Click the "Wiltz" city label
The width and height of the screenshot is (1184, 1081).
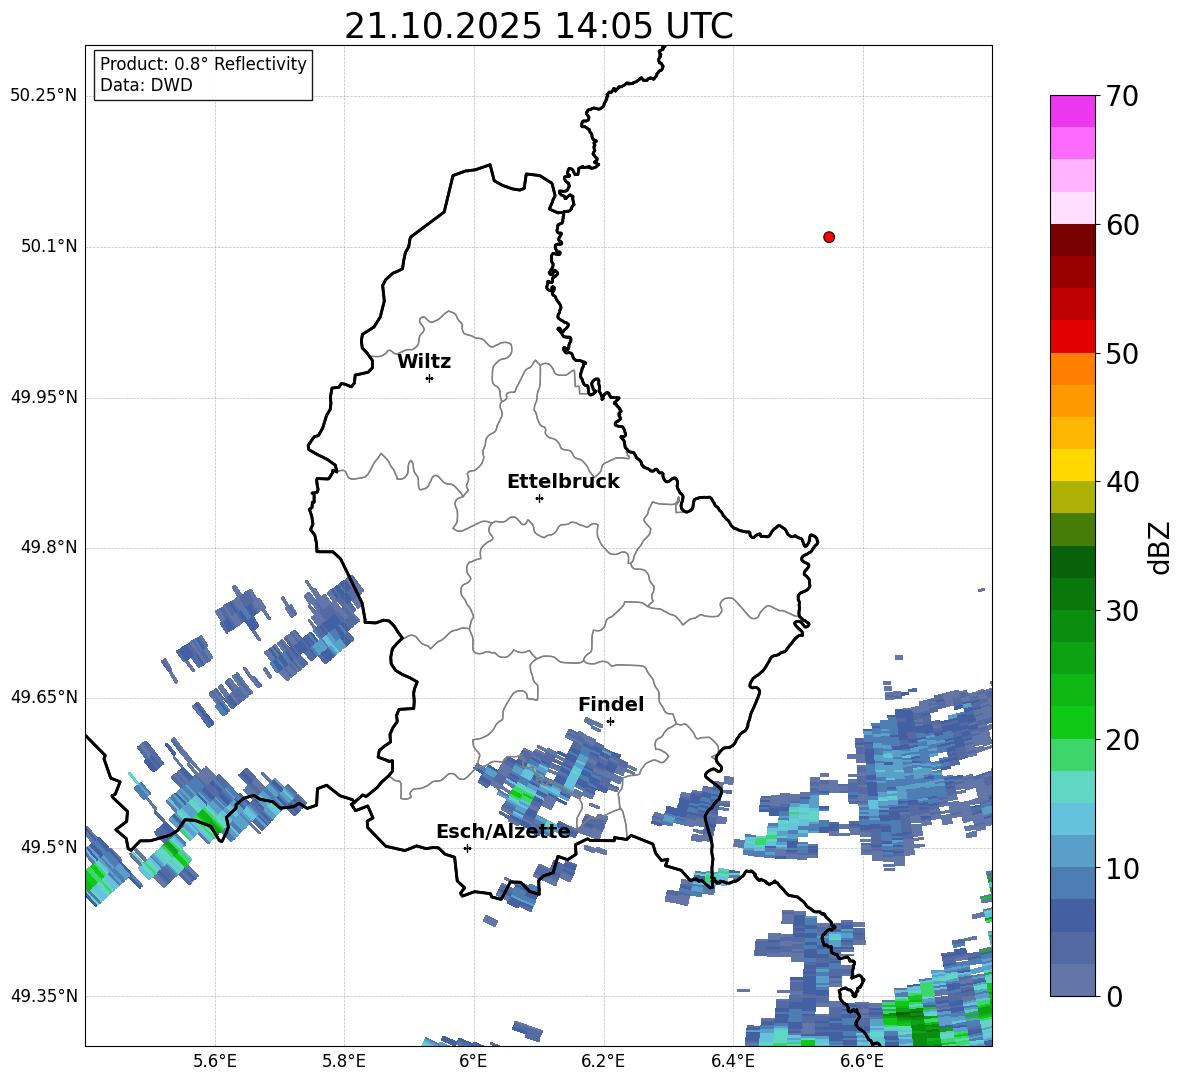pyautogui.click(x=424, y=362)
